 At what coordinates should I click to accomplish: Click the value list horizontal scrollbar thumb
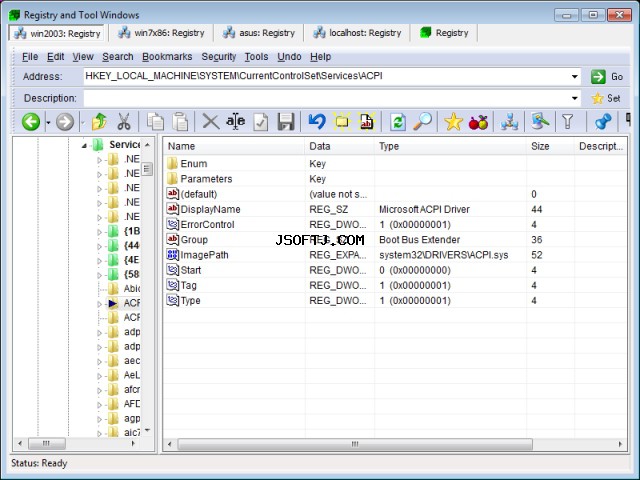355,444
